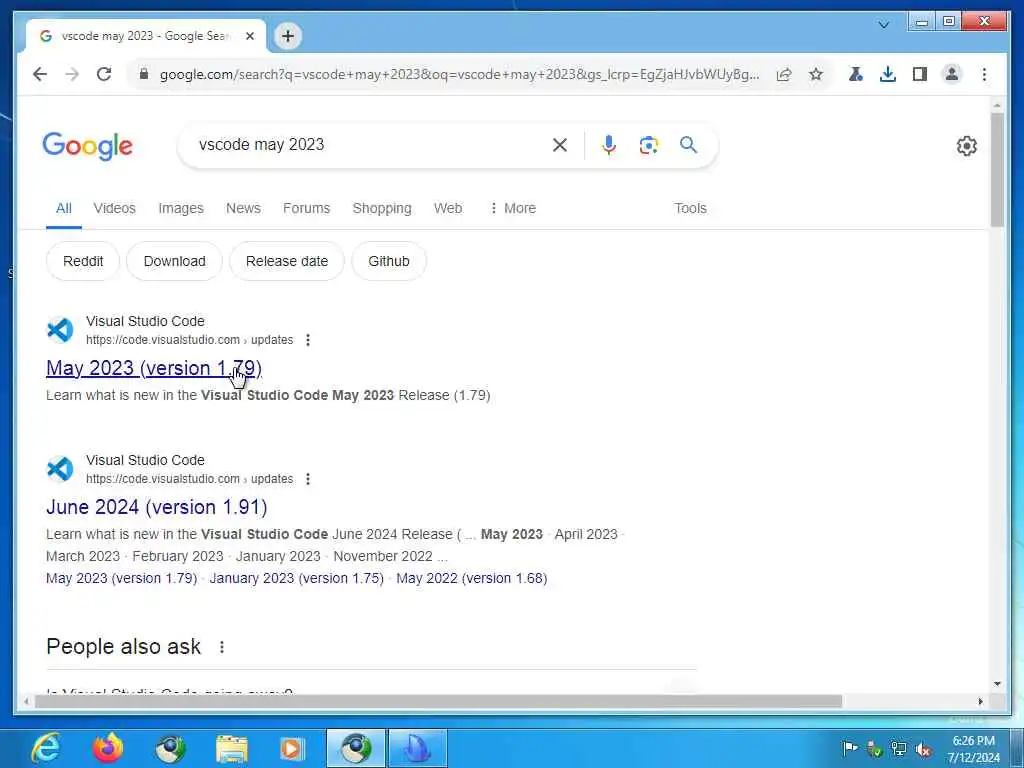This screenshot has height=768, width=1024.
Task: Start voice search with microphone icon
Action: pos(609,145)
